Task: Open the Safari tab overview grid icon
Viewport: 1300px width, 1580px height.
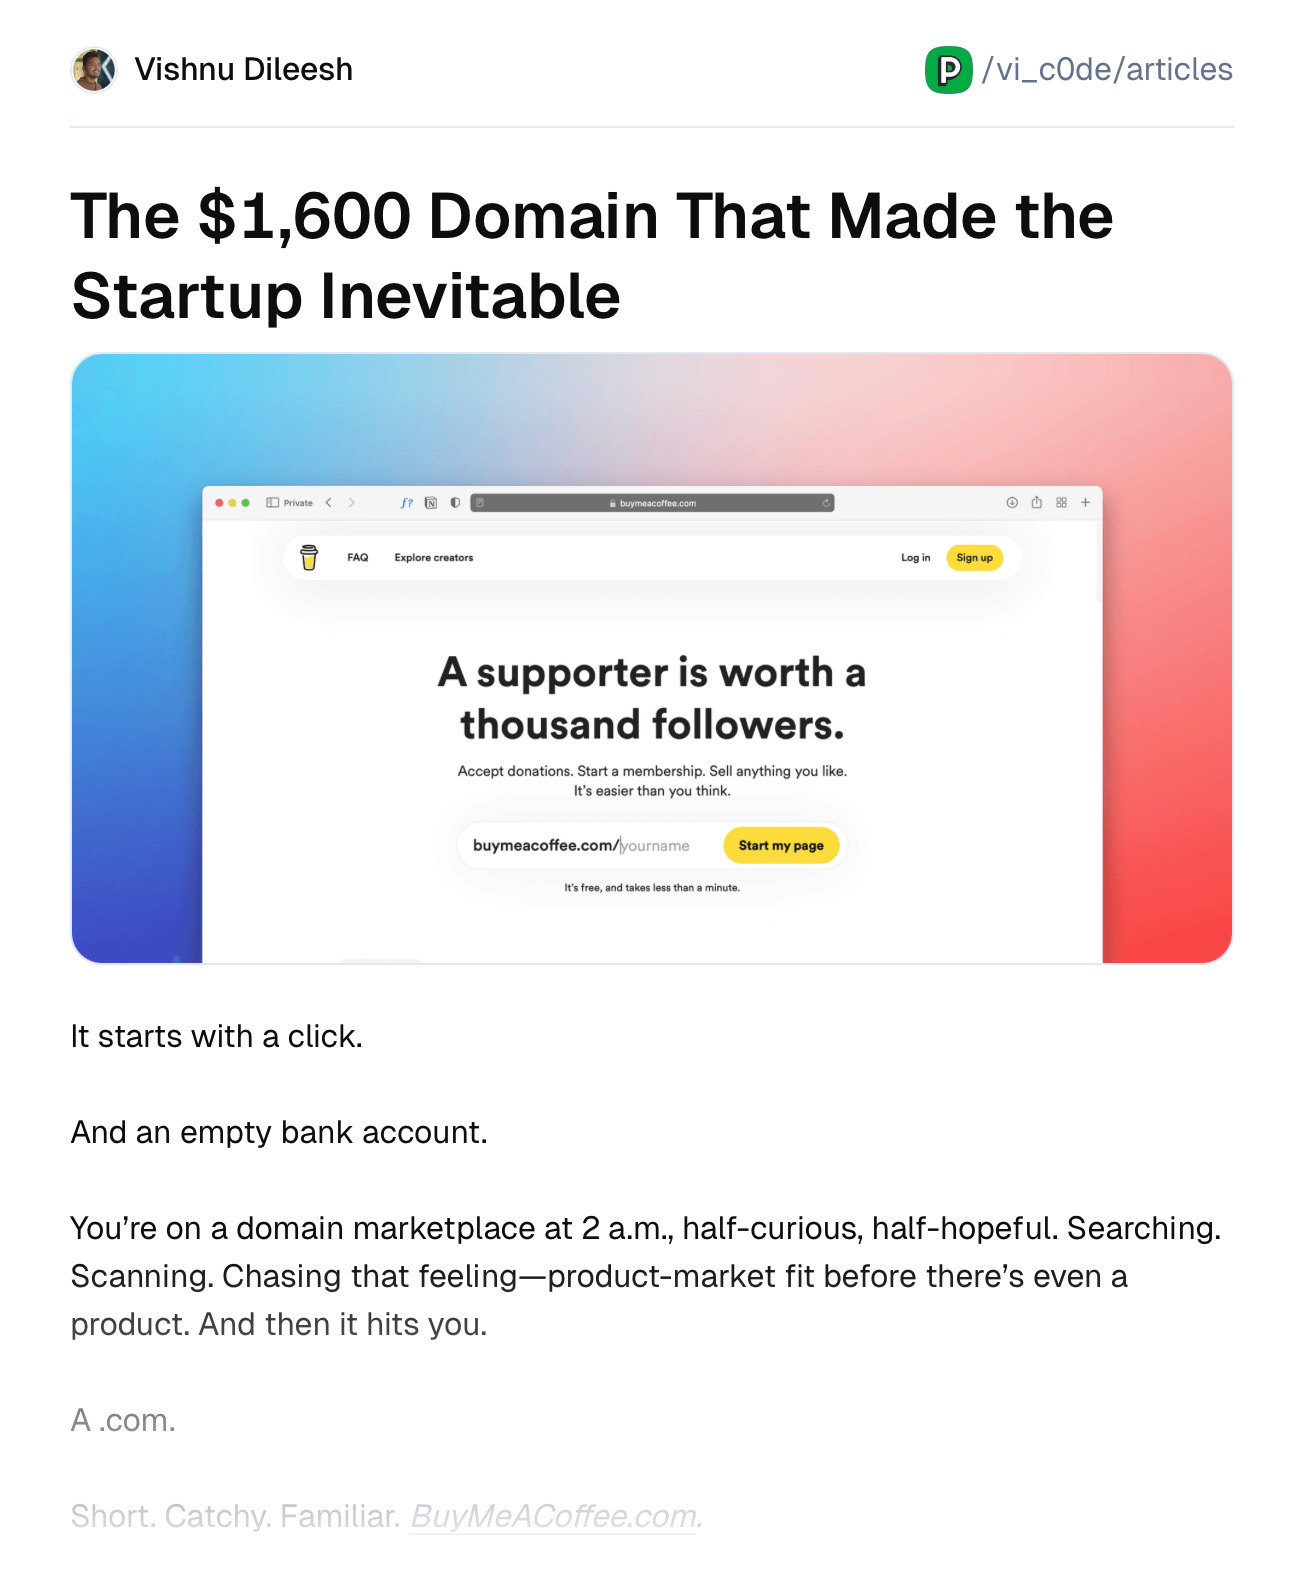Action: (x=1061, y=503)
